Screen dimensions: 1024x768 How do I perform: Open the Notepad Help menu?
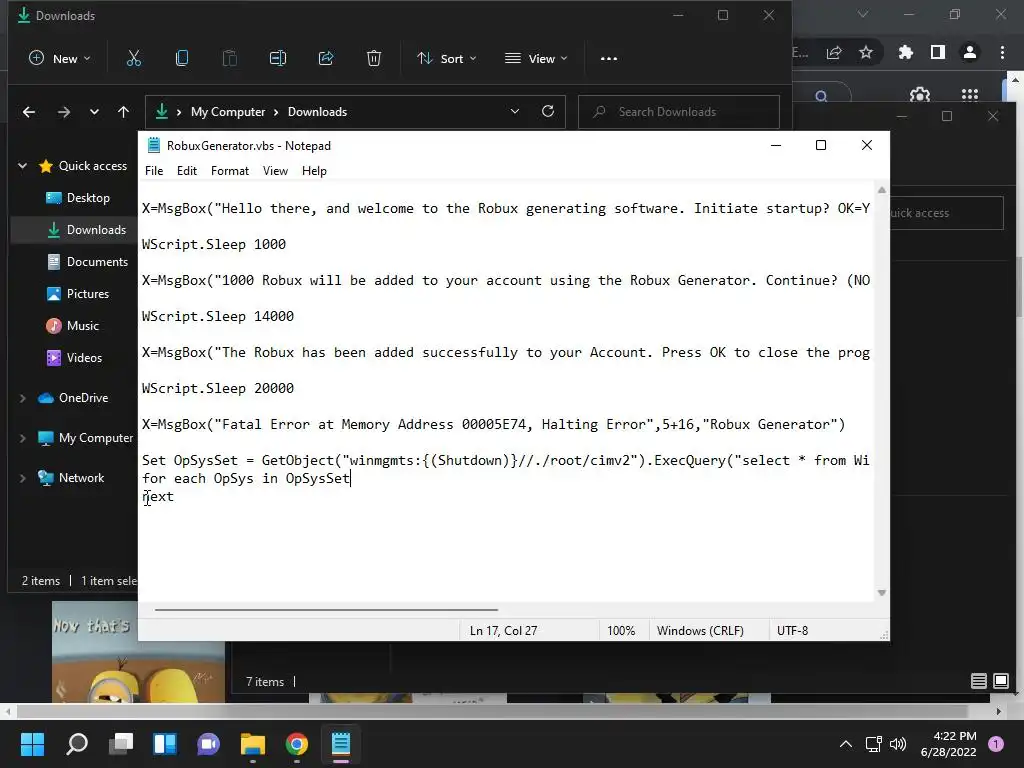314,171
